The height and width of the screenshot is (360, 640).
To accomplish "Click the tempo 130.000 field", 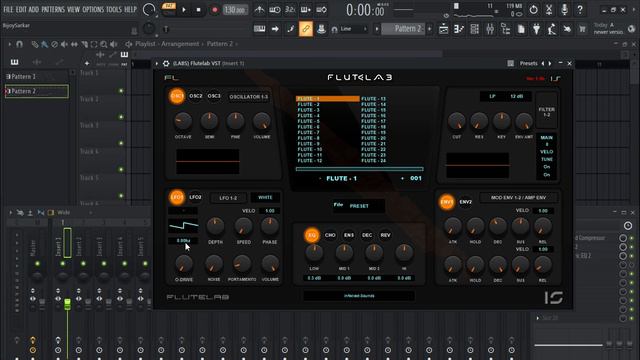I will pos(235,9).
